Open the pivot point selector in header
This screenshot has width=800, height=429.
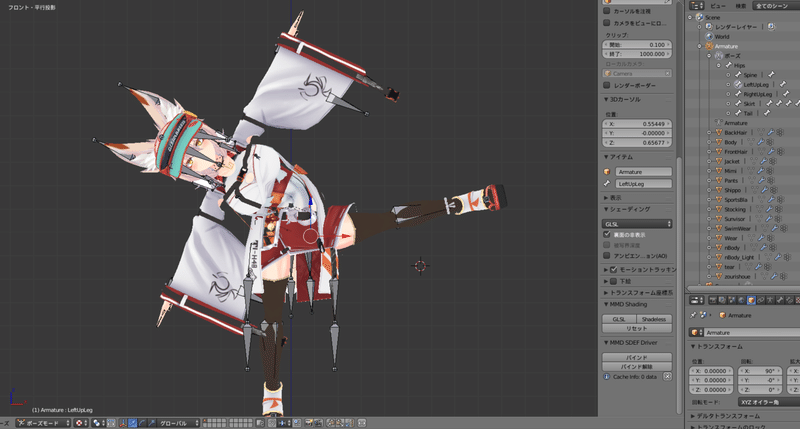pos(99,423)
